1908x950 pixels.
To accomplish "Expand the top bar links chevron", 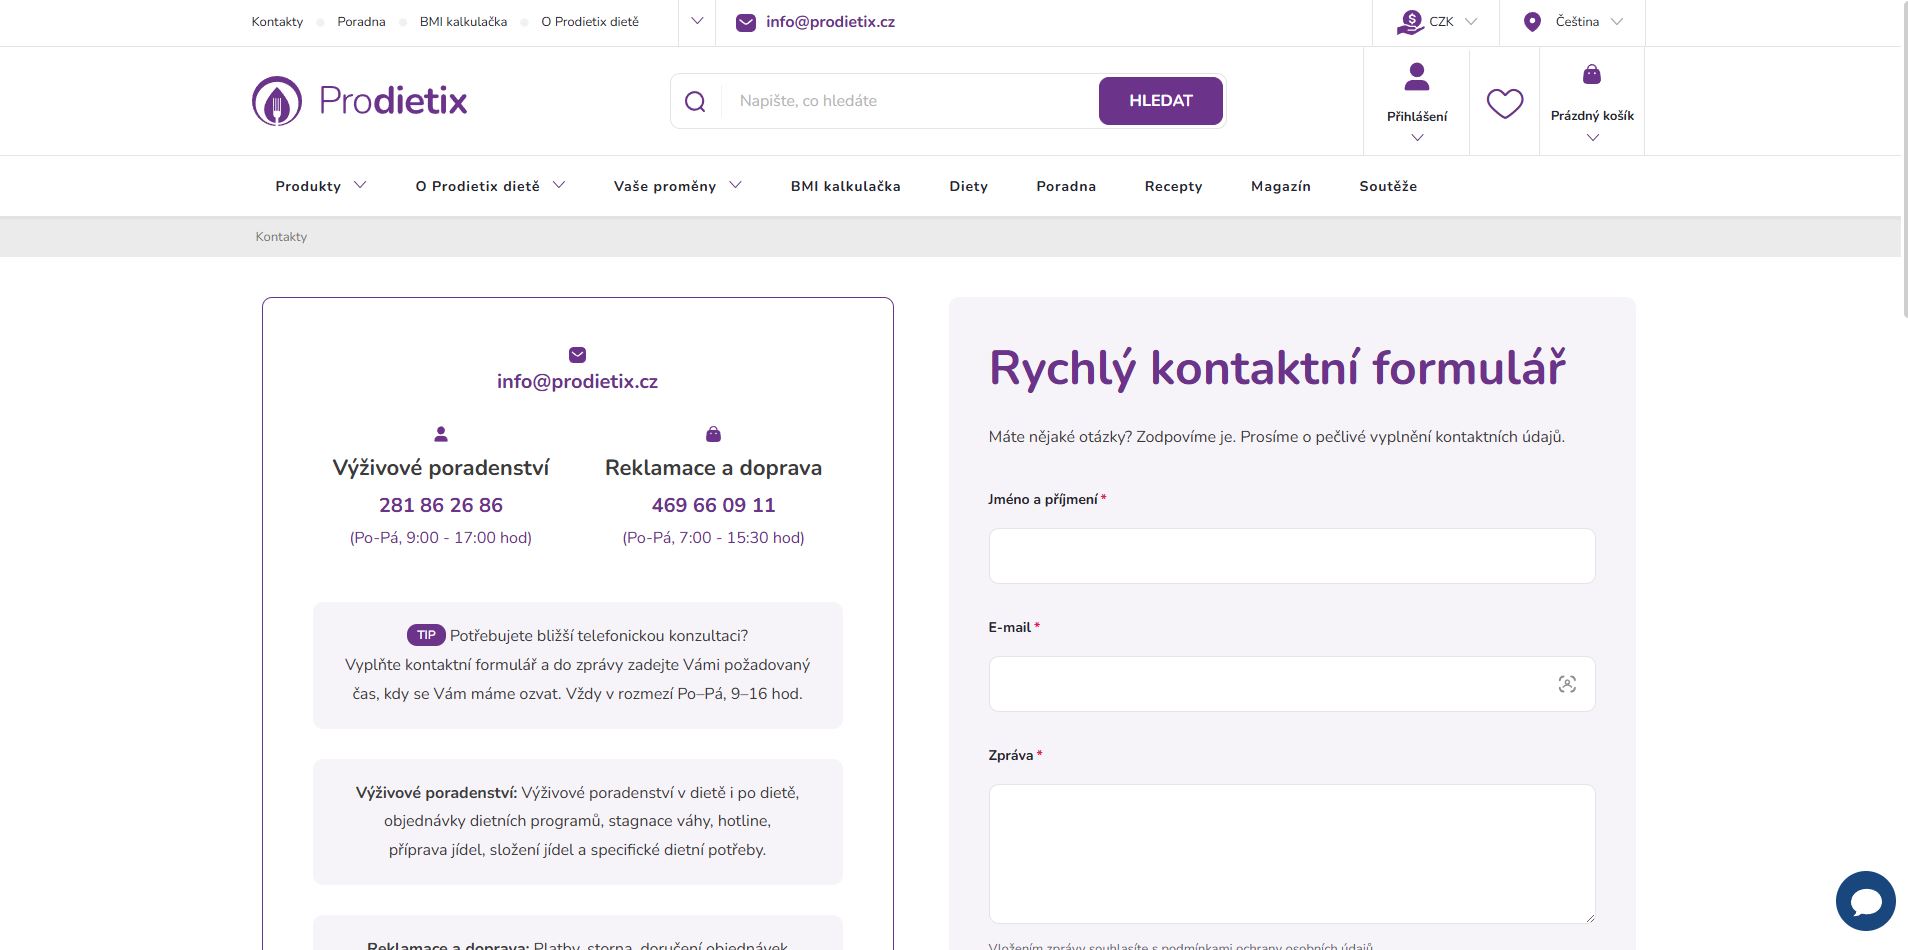I will 697,21.
